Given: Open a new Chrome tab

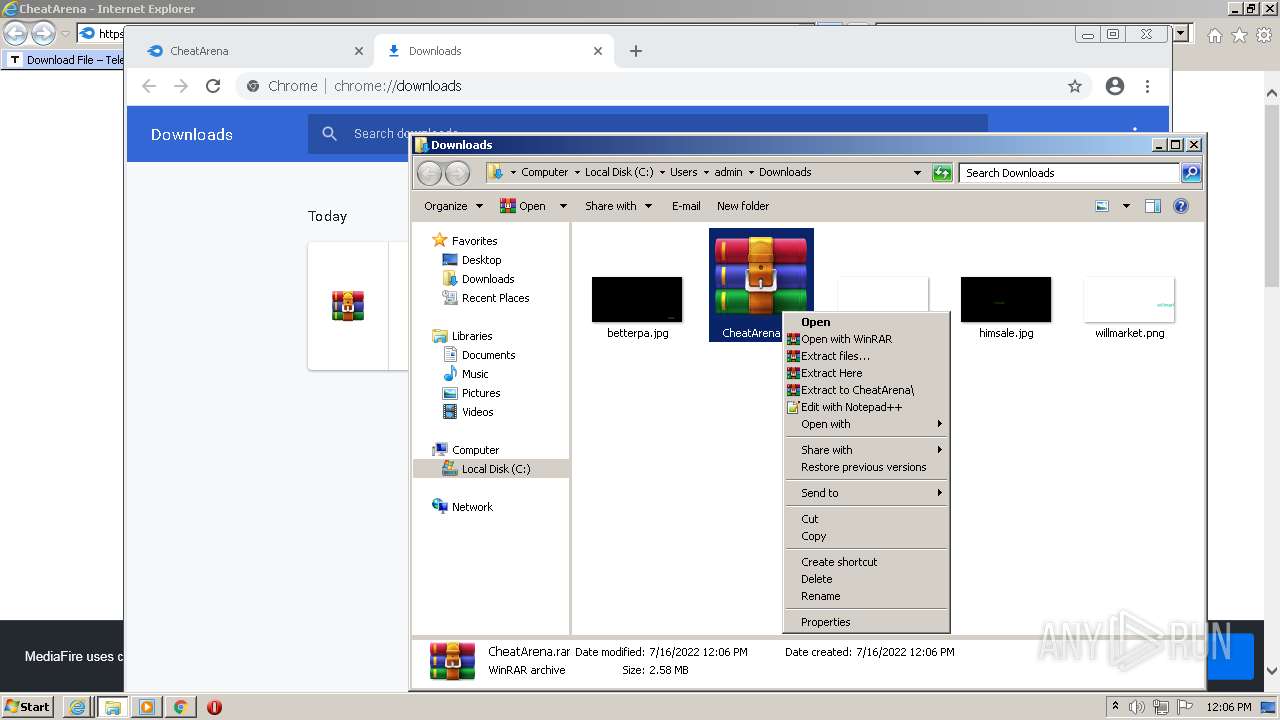Looking at the screenshot, I should 636,51.
